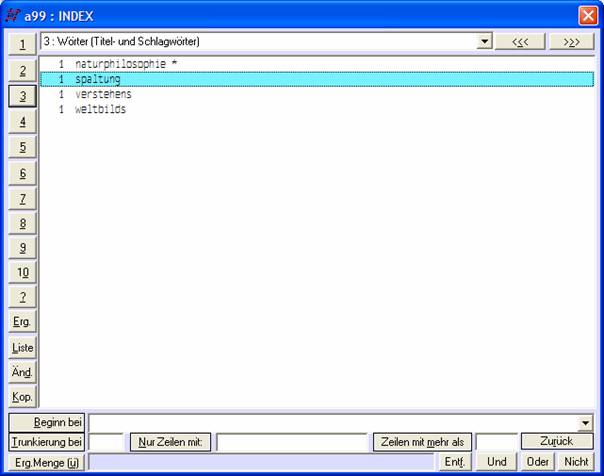Image resolution: width=604 pixels, height=476 pixels.
Task: Focus the Beginn bei input field
Action: click(333, 423)
